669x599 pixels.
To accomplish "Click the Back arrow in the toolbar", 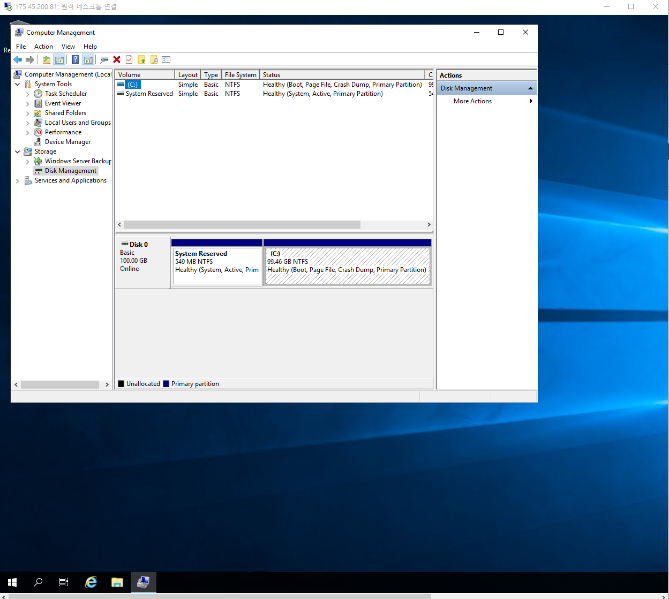I will pos(17,60).
